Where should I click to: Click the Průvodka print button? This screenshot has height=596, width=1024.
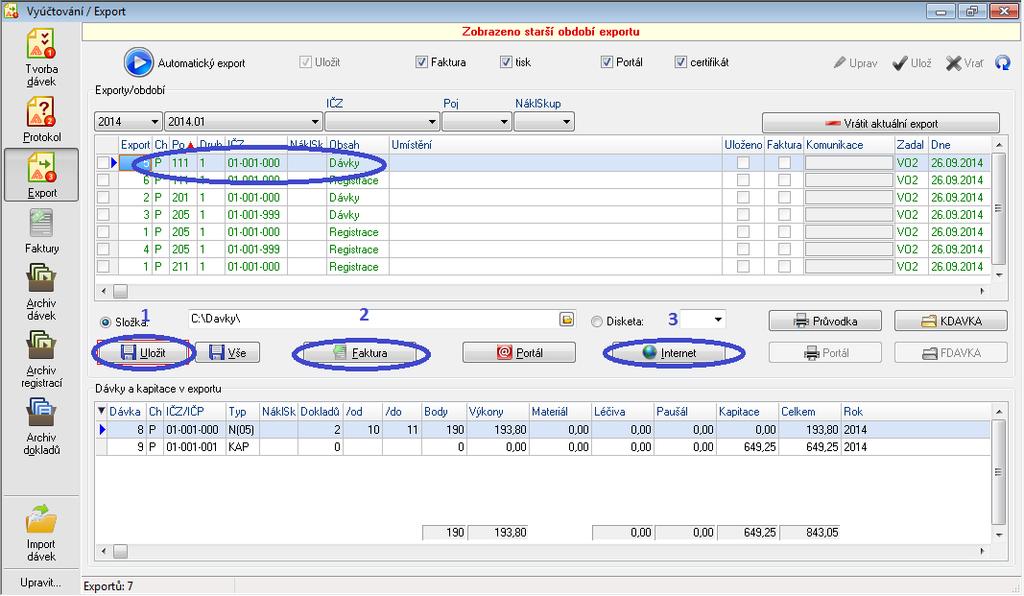[x=825, y=321]
